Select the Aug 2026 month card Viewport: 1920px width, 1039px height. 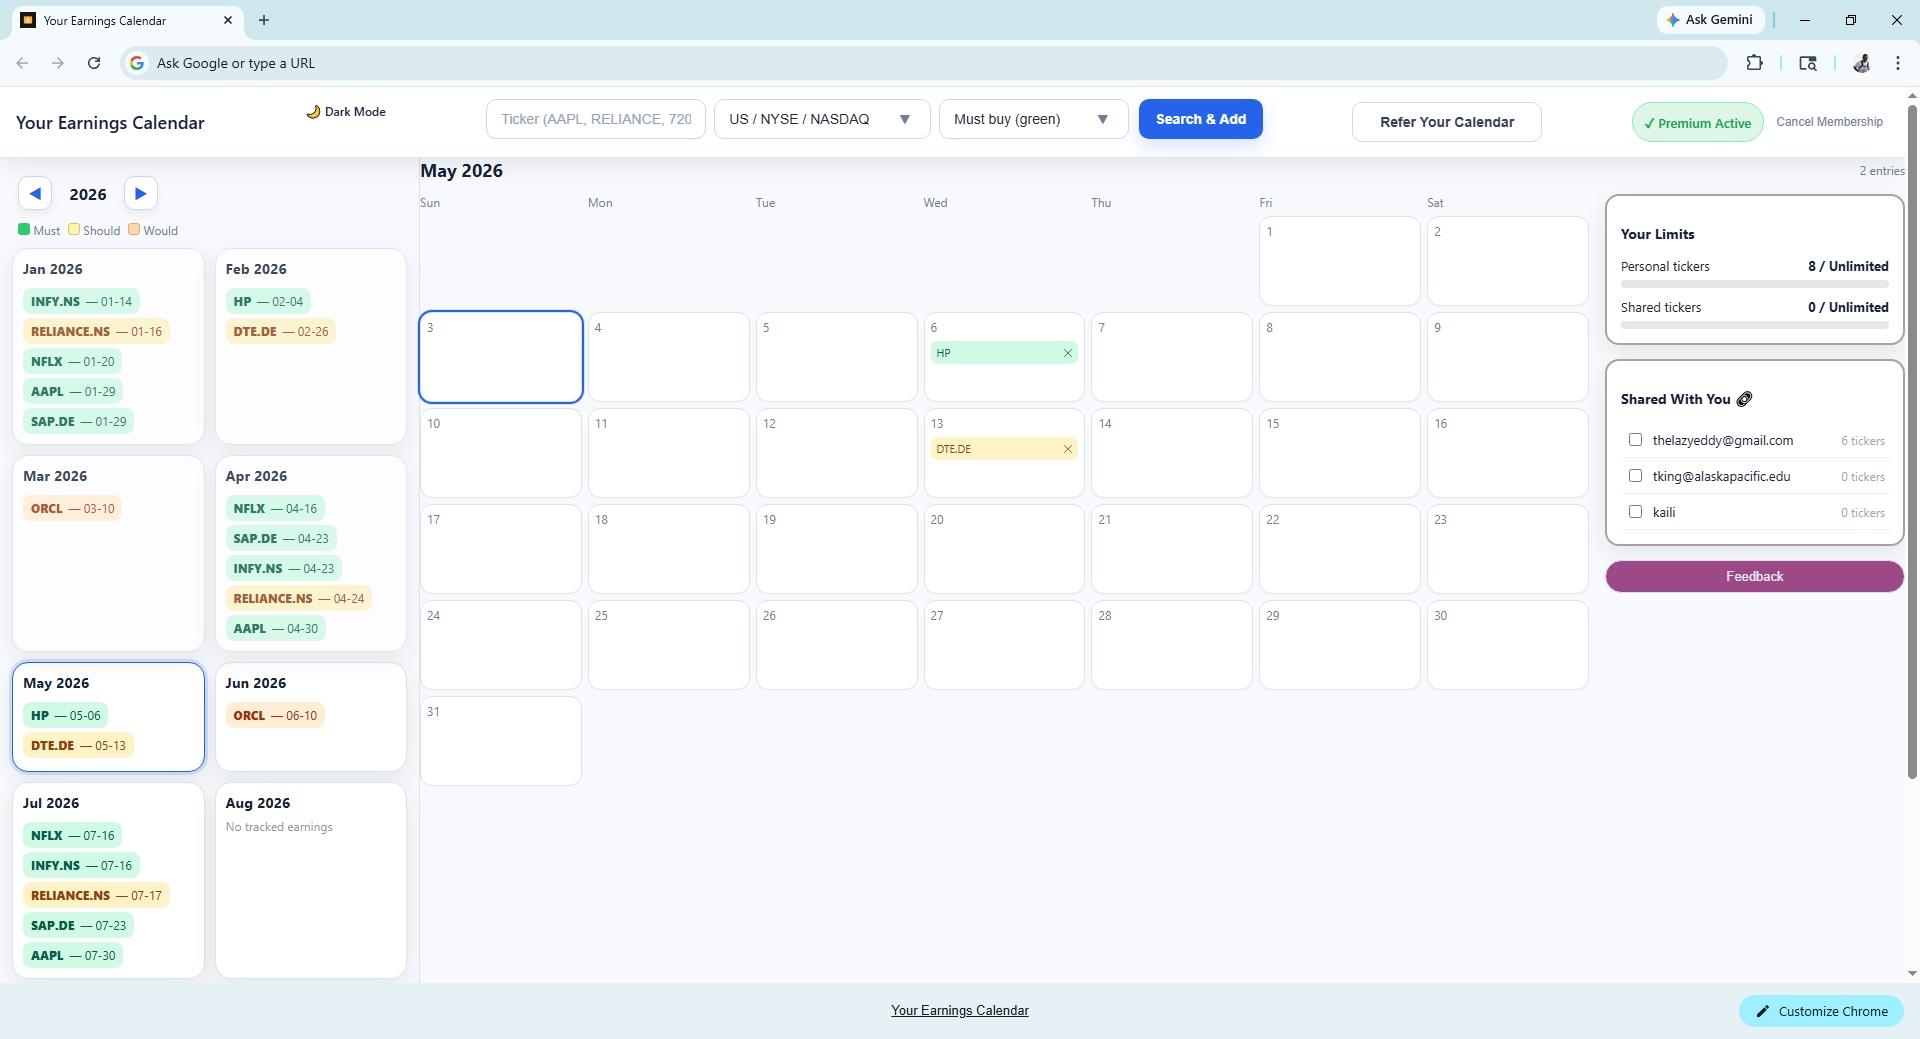point(311,881)
